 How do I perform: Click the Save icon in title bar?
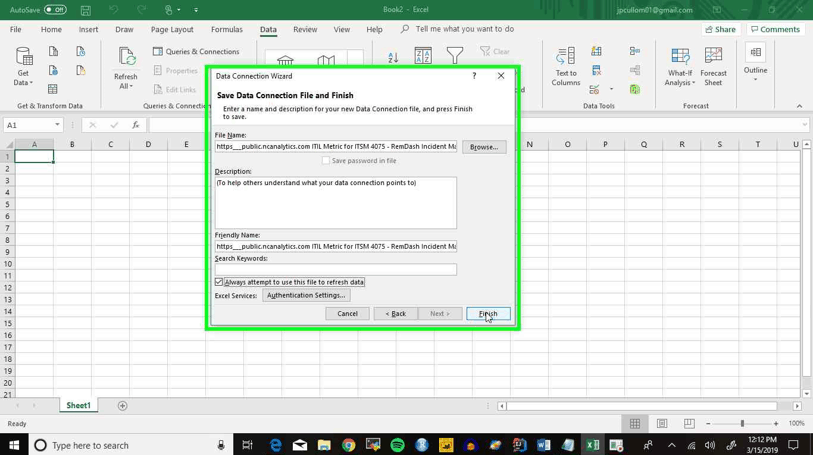pos(86,10)
